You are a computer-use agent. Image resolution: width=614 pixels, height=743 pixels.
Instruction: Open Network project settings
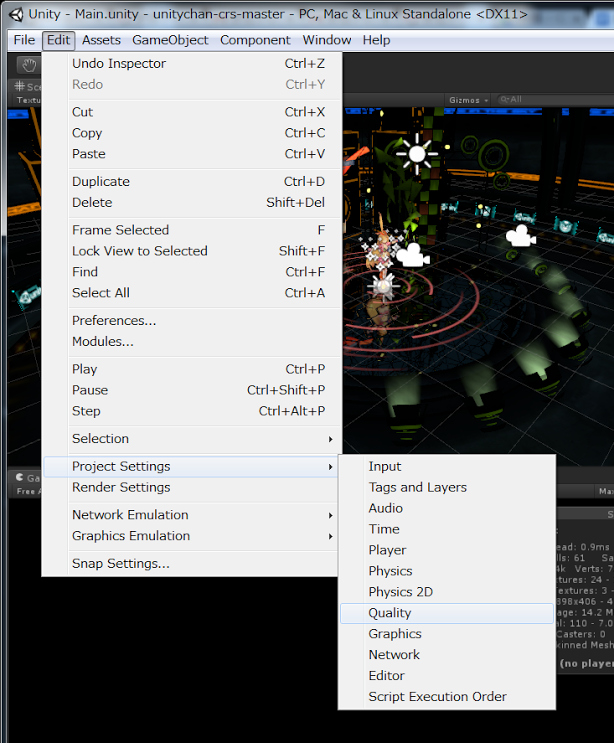(x=447, y=655)
